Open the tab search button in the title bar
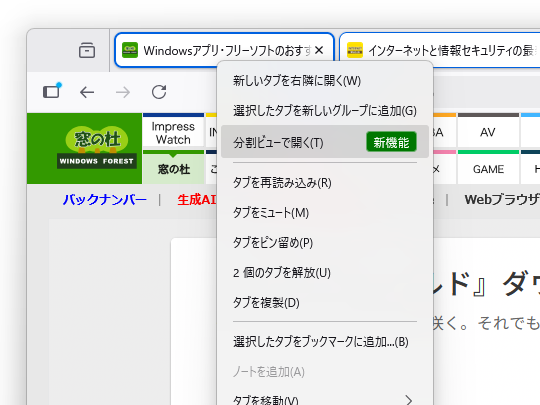540x405 pixels. 87,50
